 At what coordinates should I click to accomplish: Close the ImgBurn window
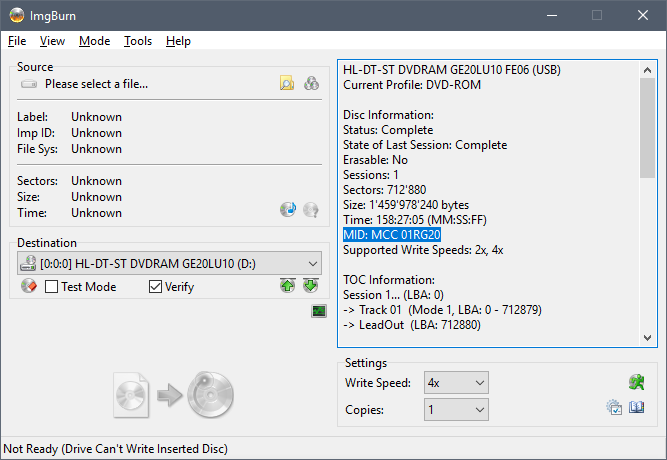643,15
